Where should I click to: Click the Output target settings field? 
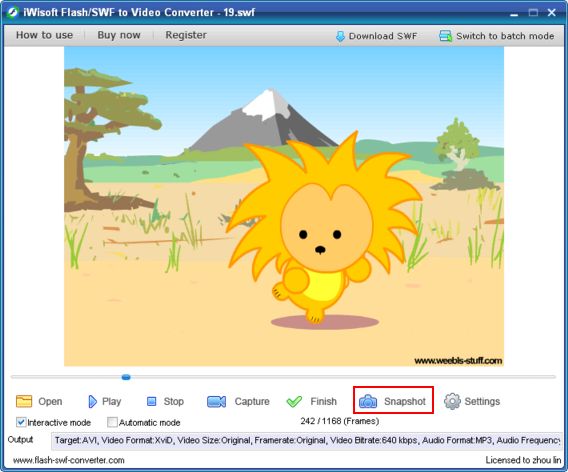[306, 440]
